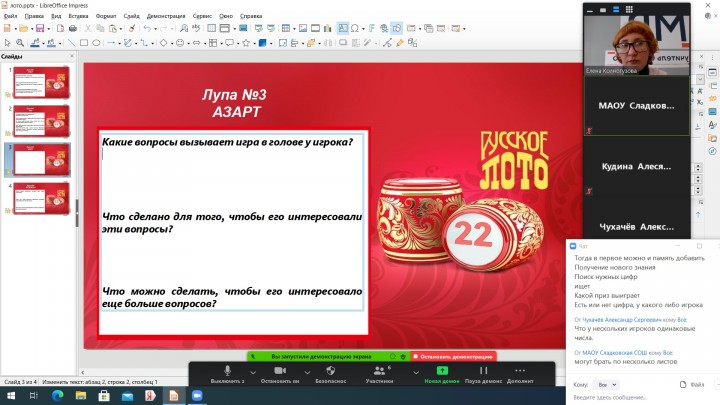Click the red stop demonstration button

[453, 356]
